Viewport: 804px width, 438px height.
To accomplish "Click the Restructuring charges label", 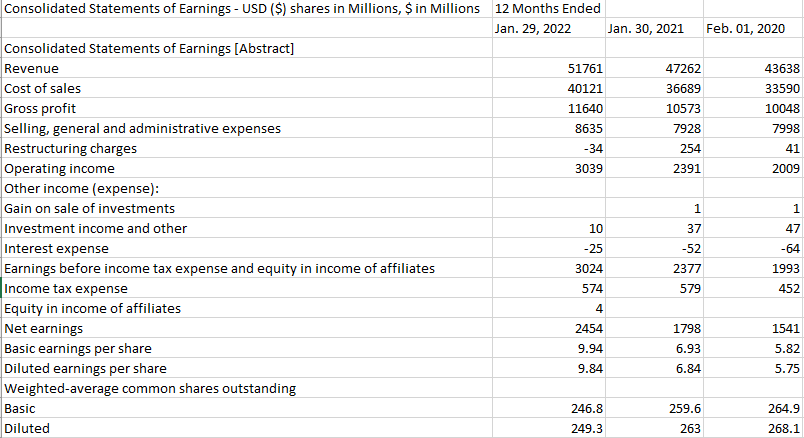I will pyautogui.click(x=71, y=149).
